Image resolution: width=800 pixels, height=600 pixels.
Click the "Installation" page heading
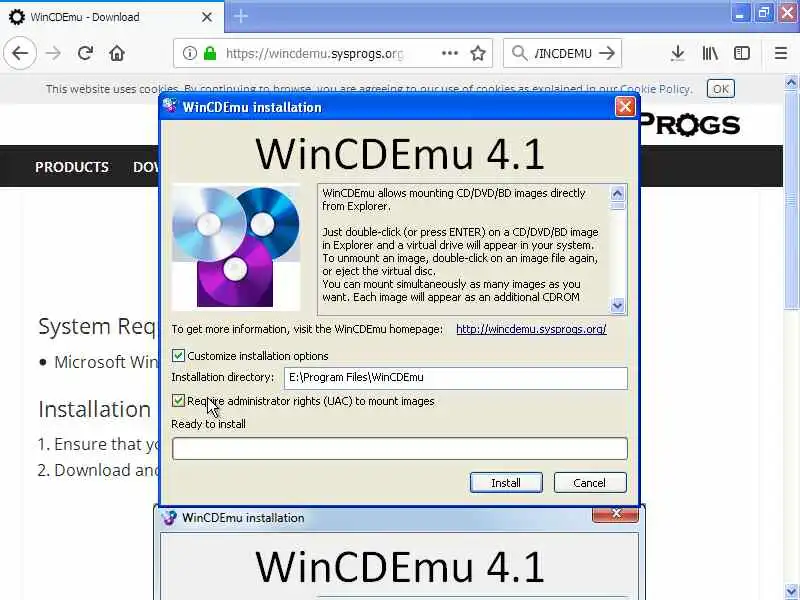pos(94,409)
